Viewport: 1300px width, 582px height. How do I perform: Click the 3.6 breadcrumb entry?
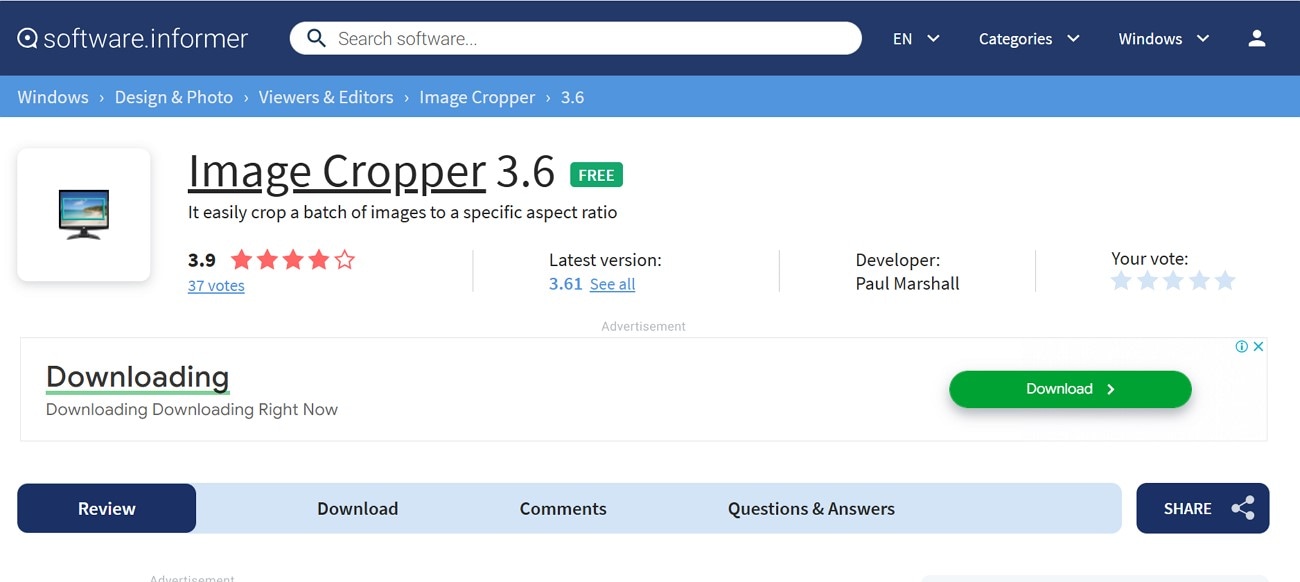[572, 97]
